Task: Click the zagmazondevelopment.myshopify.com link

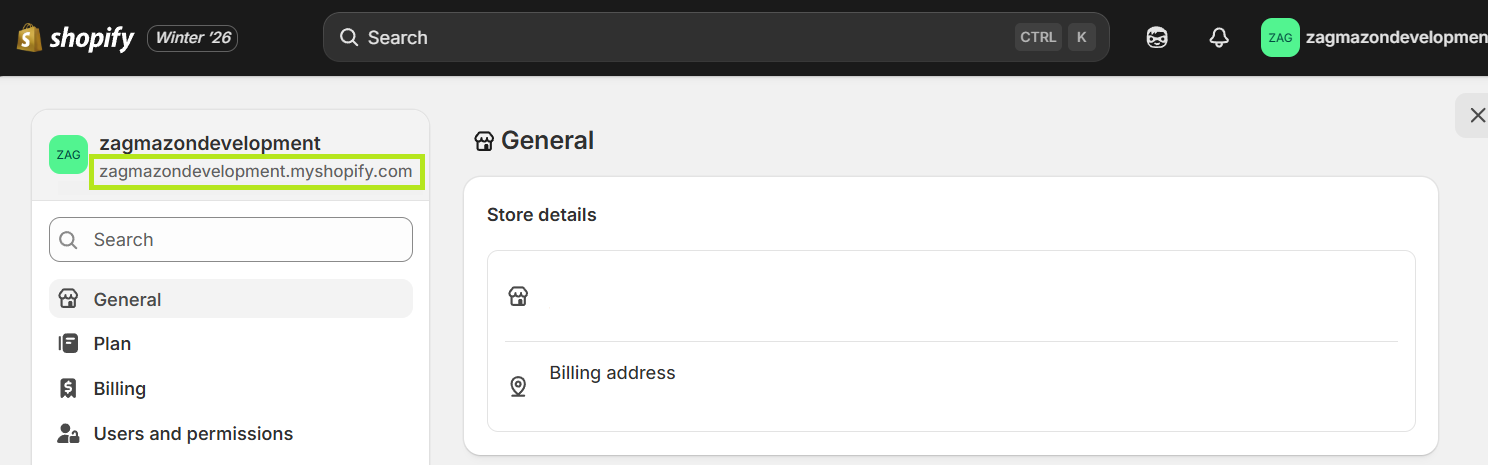Action: point(256,172)
